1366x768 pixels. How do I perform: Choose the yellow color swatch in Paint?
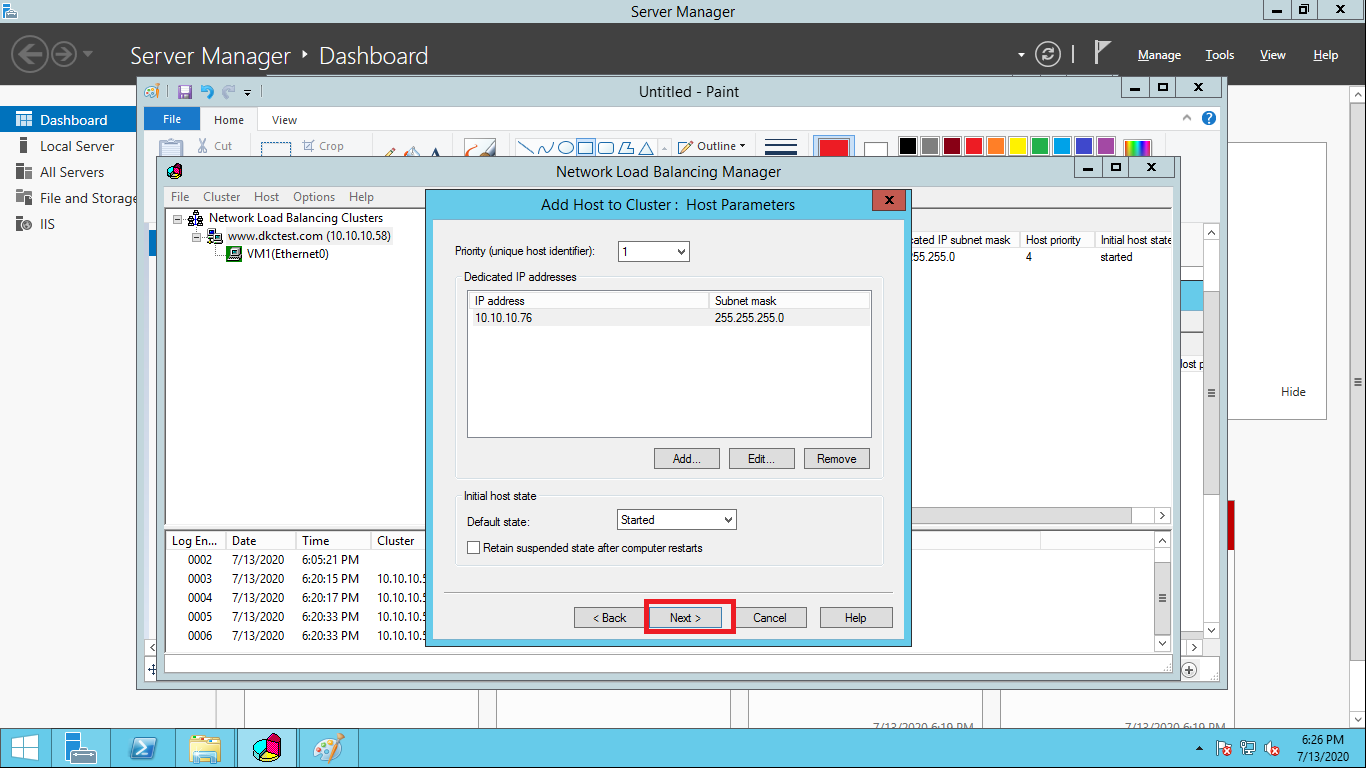1018,146
